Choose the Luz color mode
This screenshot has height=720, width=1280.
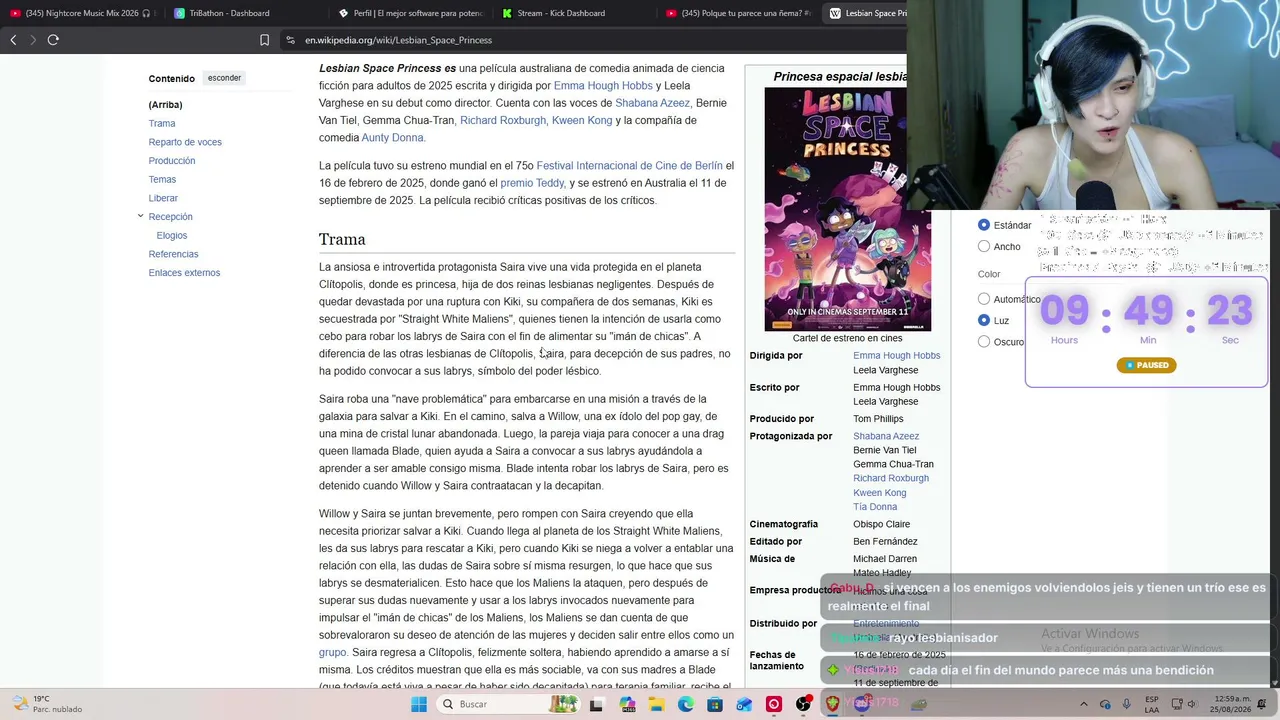(x=984, y=320)
